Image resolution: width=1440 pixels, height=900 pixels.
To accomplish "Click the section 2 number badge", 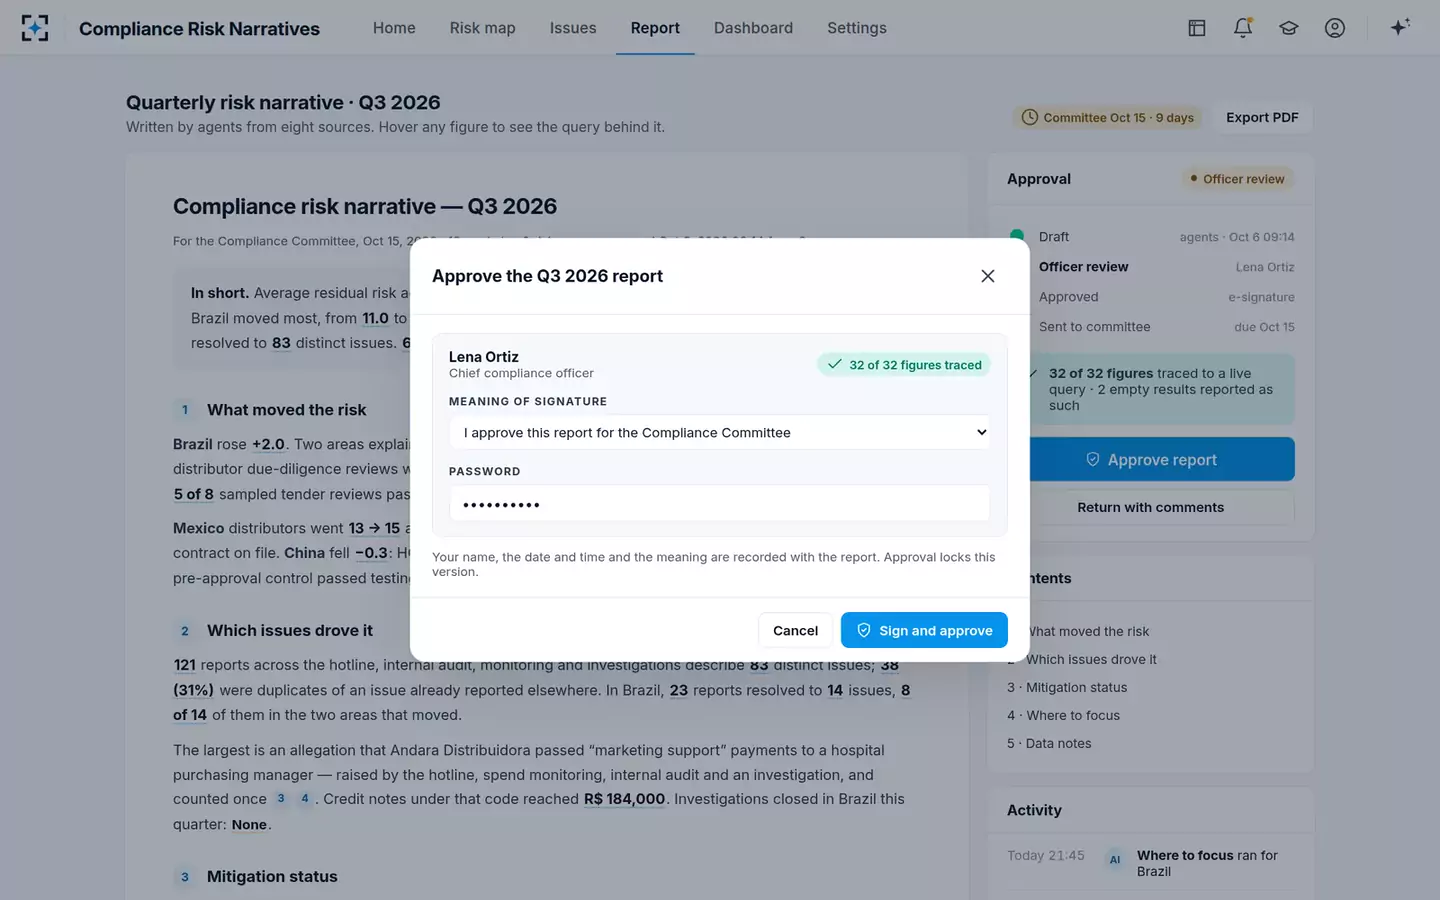I will pyautogui.click(x=185, y=631).
